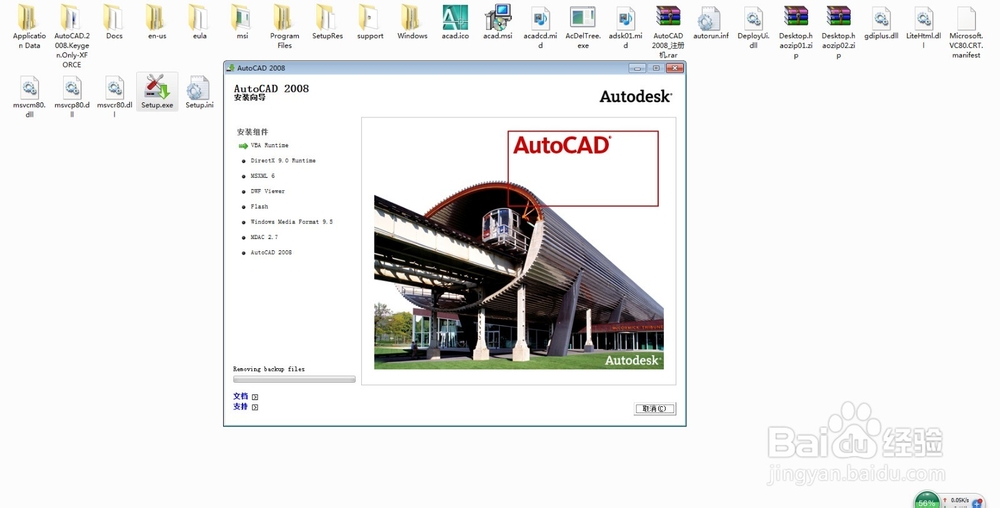
Task: Select the AutoCAD 2008 rar archive
Action: coord(668,32)
